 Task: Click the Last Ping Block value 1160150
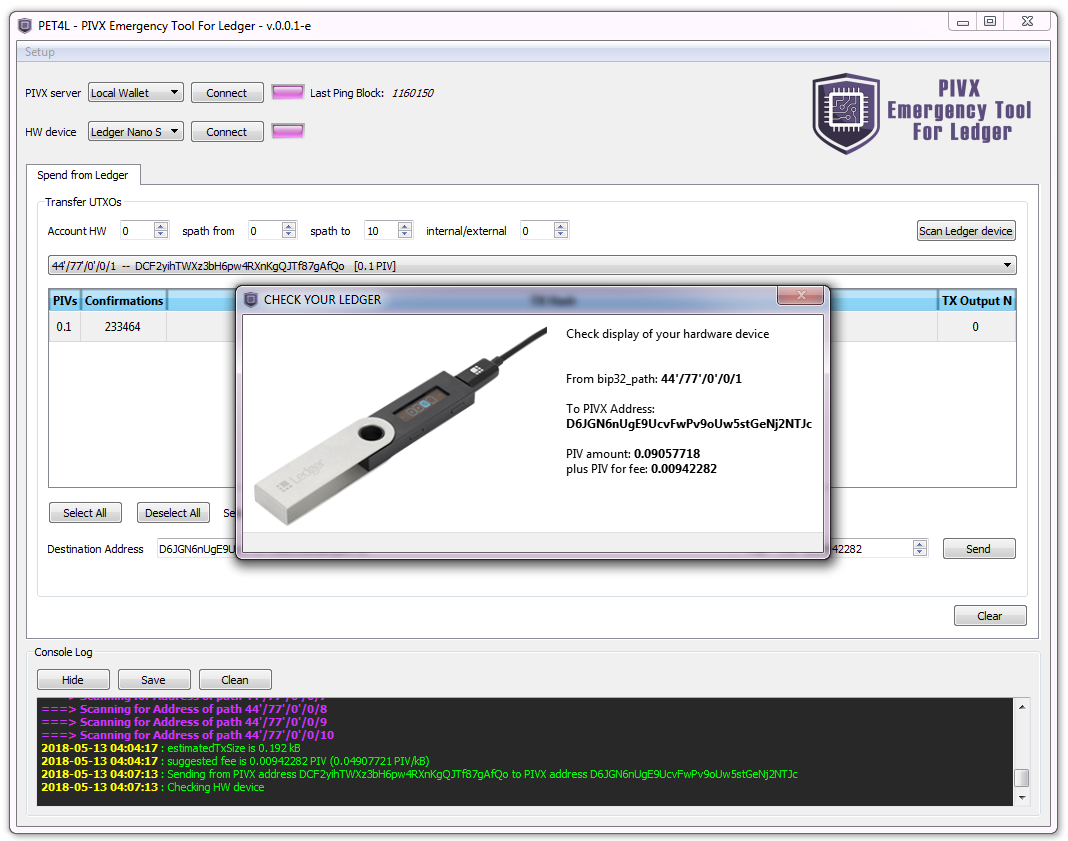pyautogui.click(x=412, y=93)
